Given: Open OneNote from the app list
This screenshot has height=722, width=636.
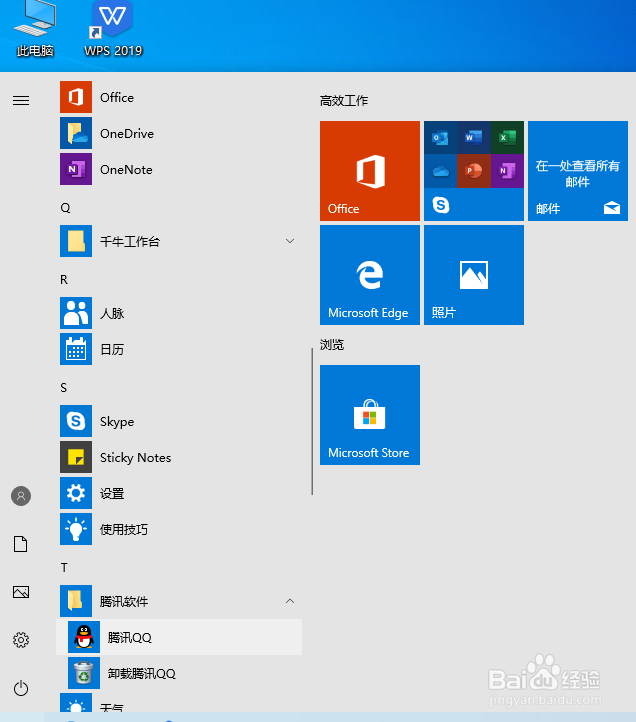Looking at the screenshot, I should point(180,169).
